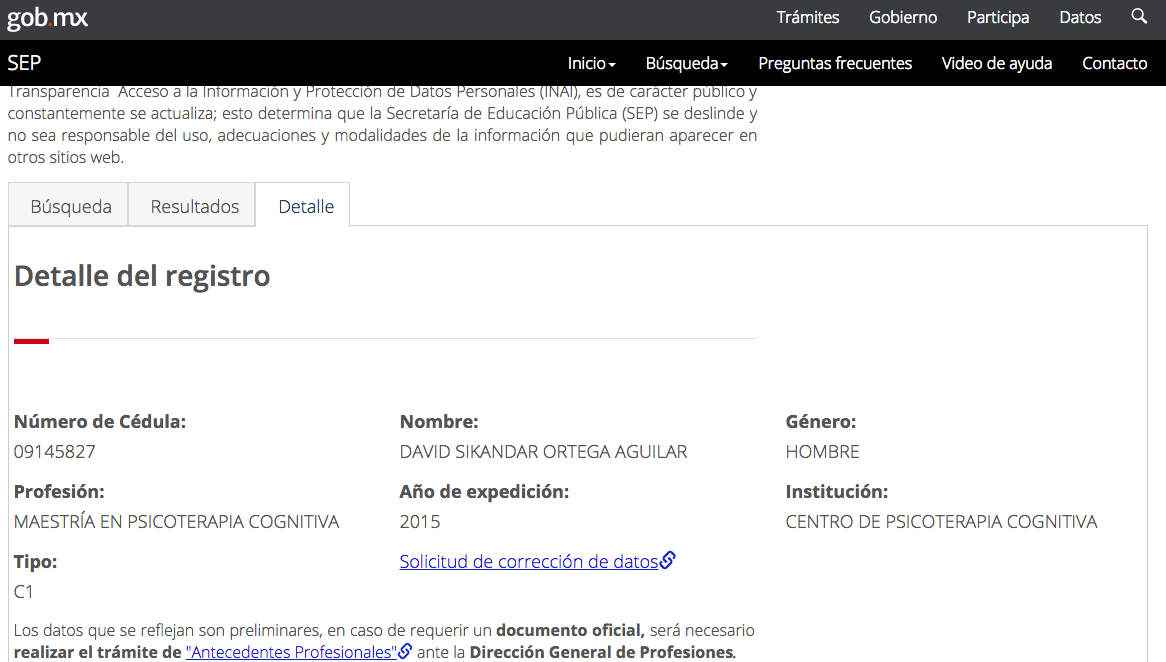The image size is (1166, 662).
Task: Click external link icon beside Solicitud de corrección
Action: tap(668, 561)
